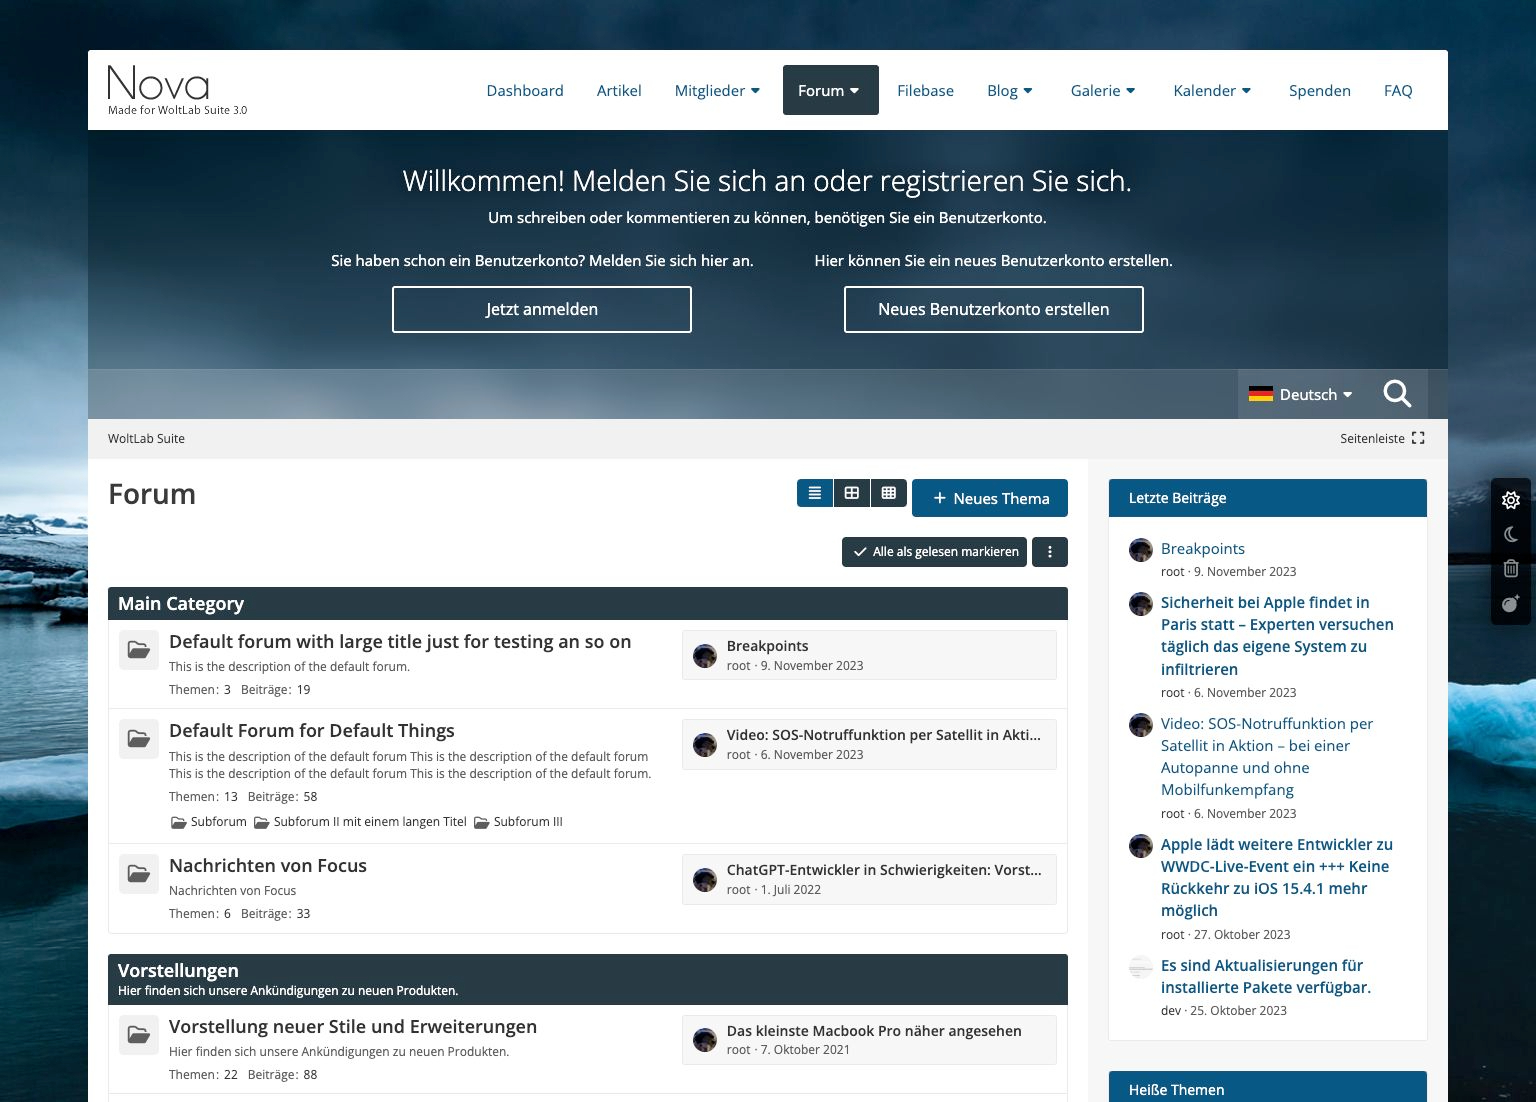Go to the Filebase menu item
The image size is (1536, 1102).
click(x=925, y=91)
